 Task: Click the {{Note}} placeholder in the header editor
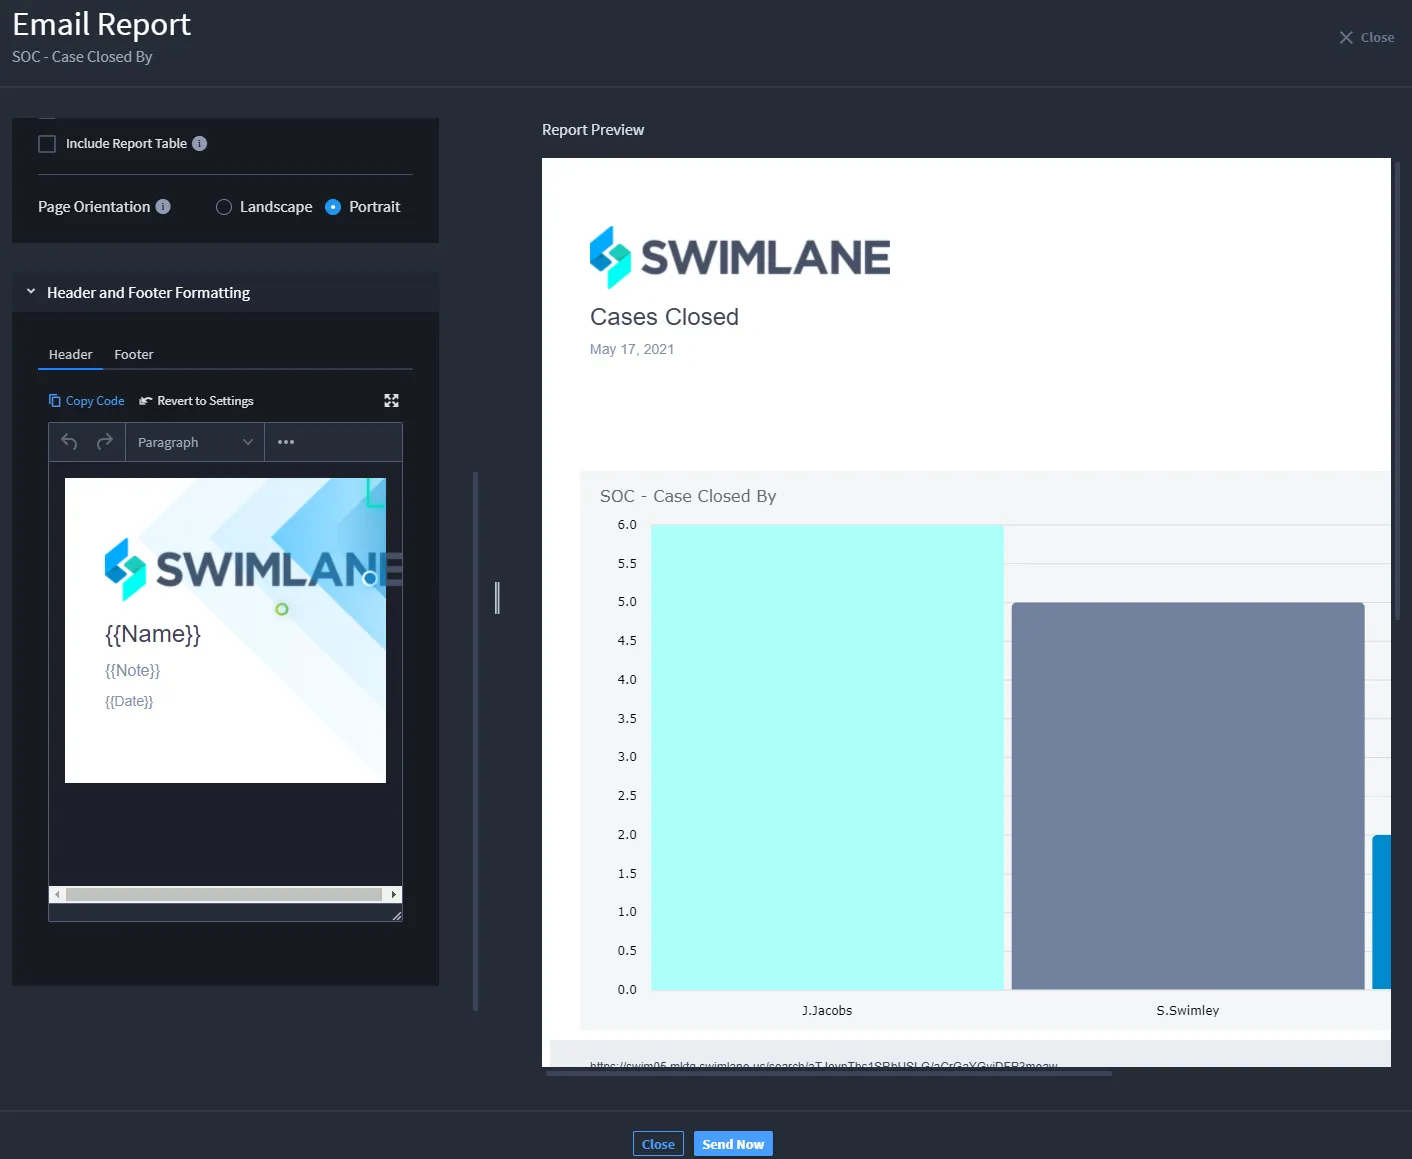tap(132, 670)
